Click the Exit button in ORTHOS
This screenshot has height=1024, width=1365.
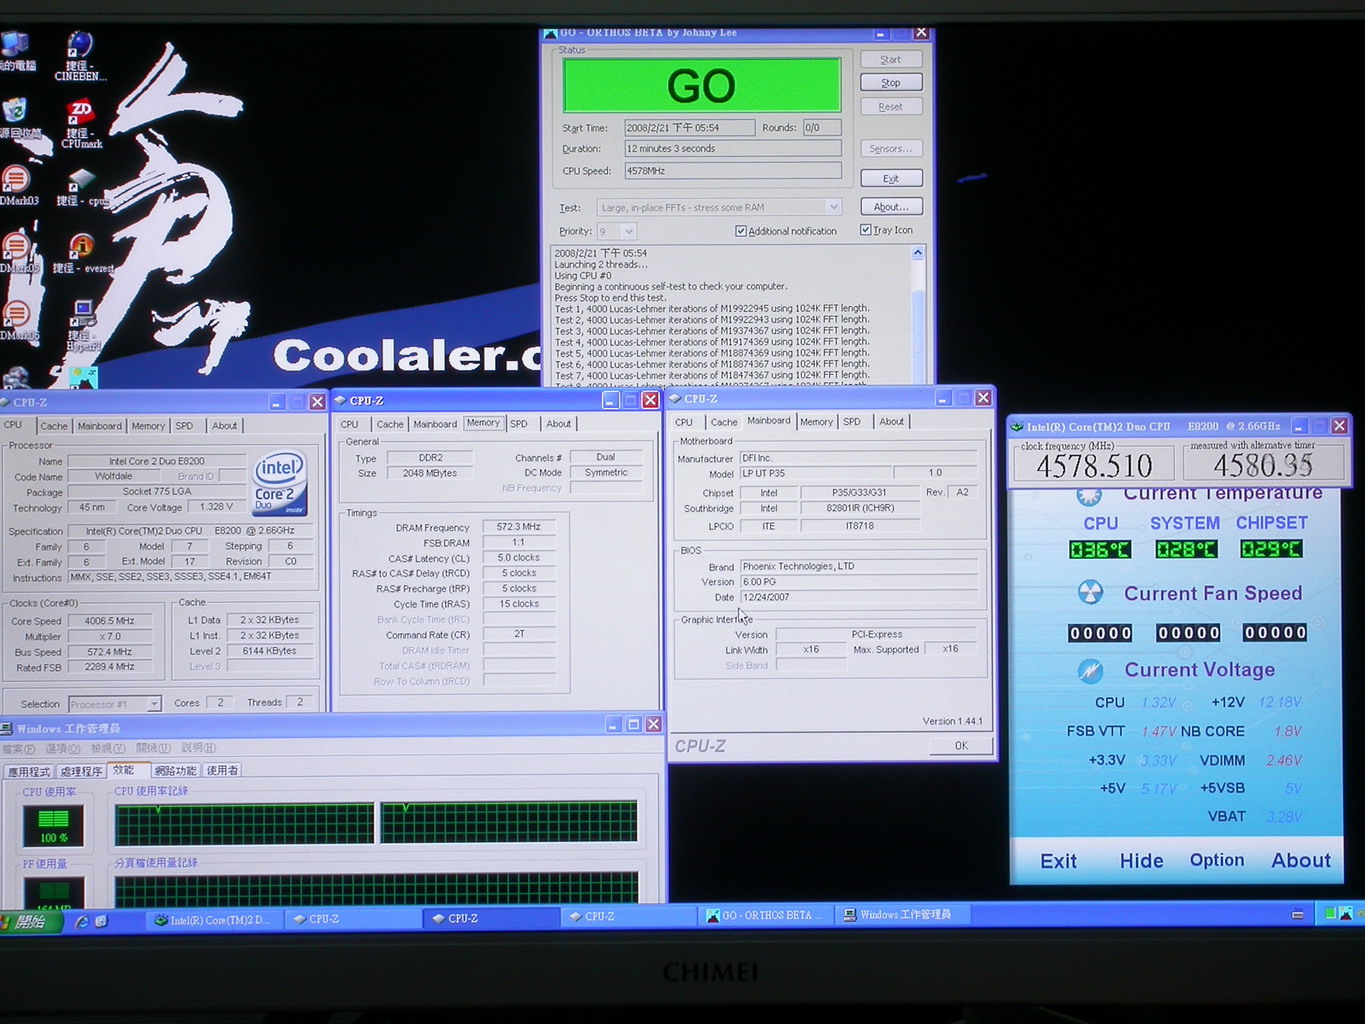pos(891,179)
